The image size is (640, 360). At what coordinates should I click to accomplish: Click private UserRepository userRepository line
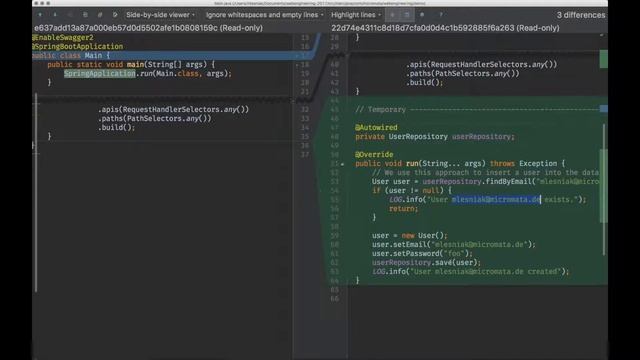(435, 136)
